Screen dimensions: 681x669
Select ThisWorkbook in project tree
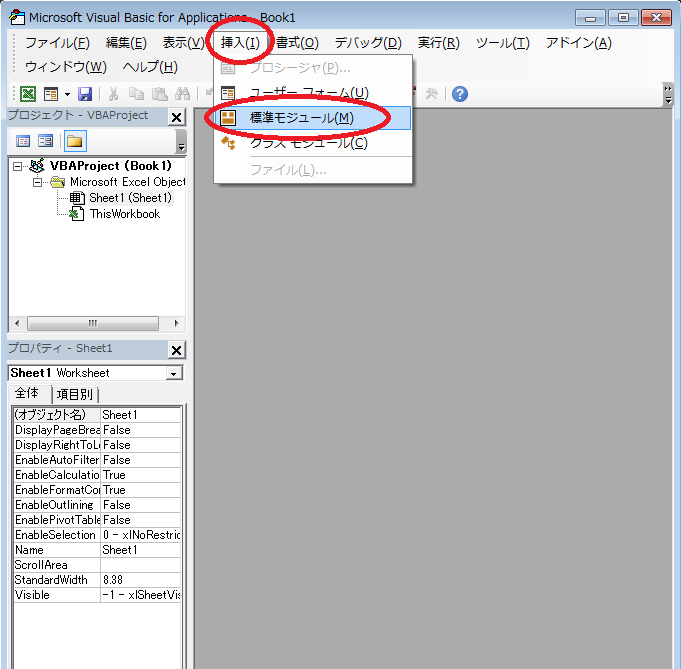(x=125, y=214)
